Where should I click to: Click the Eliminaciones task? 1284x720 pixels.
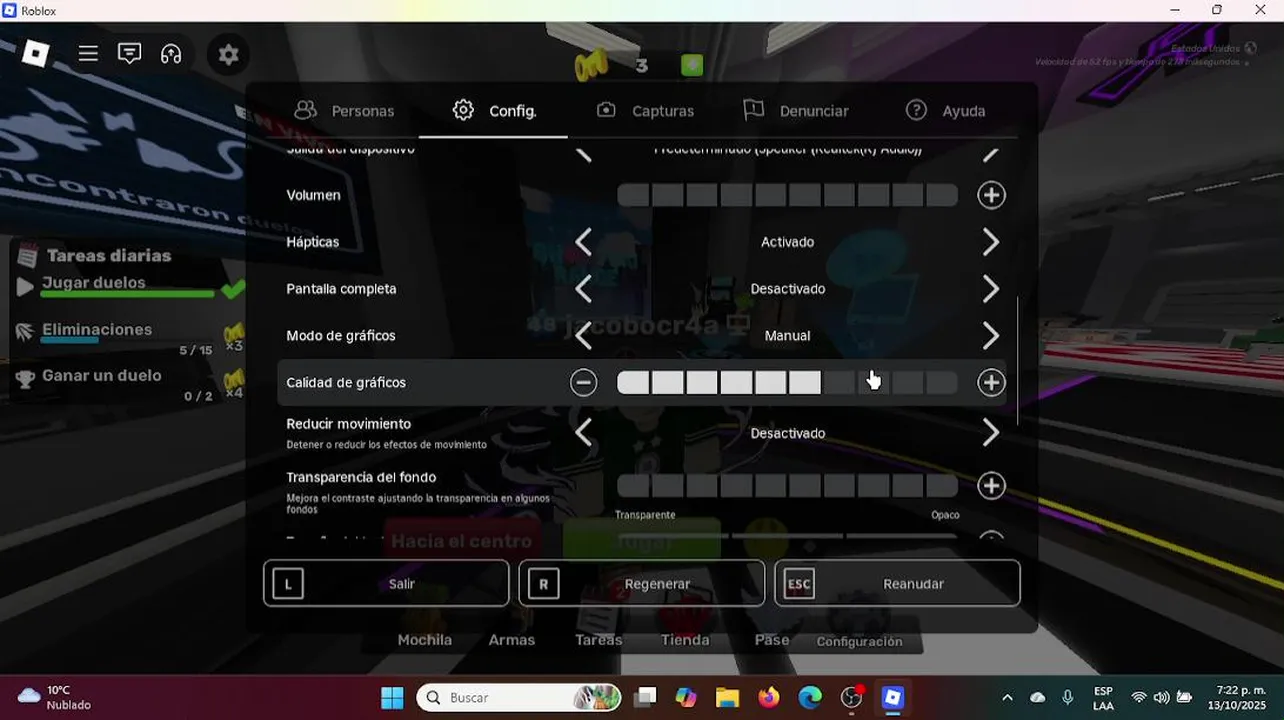pyautogui.click(x=97, y=330)
